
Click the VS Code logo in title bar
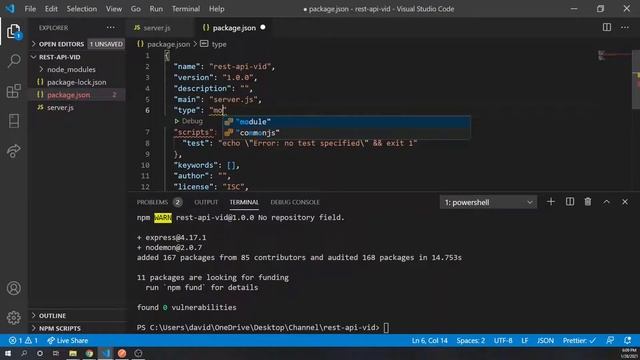(x=10, y=9)
